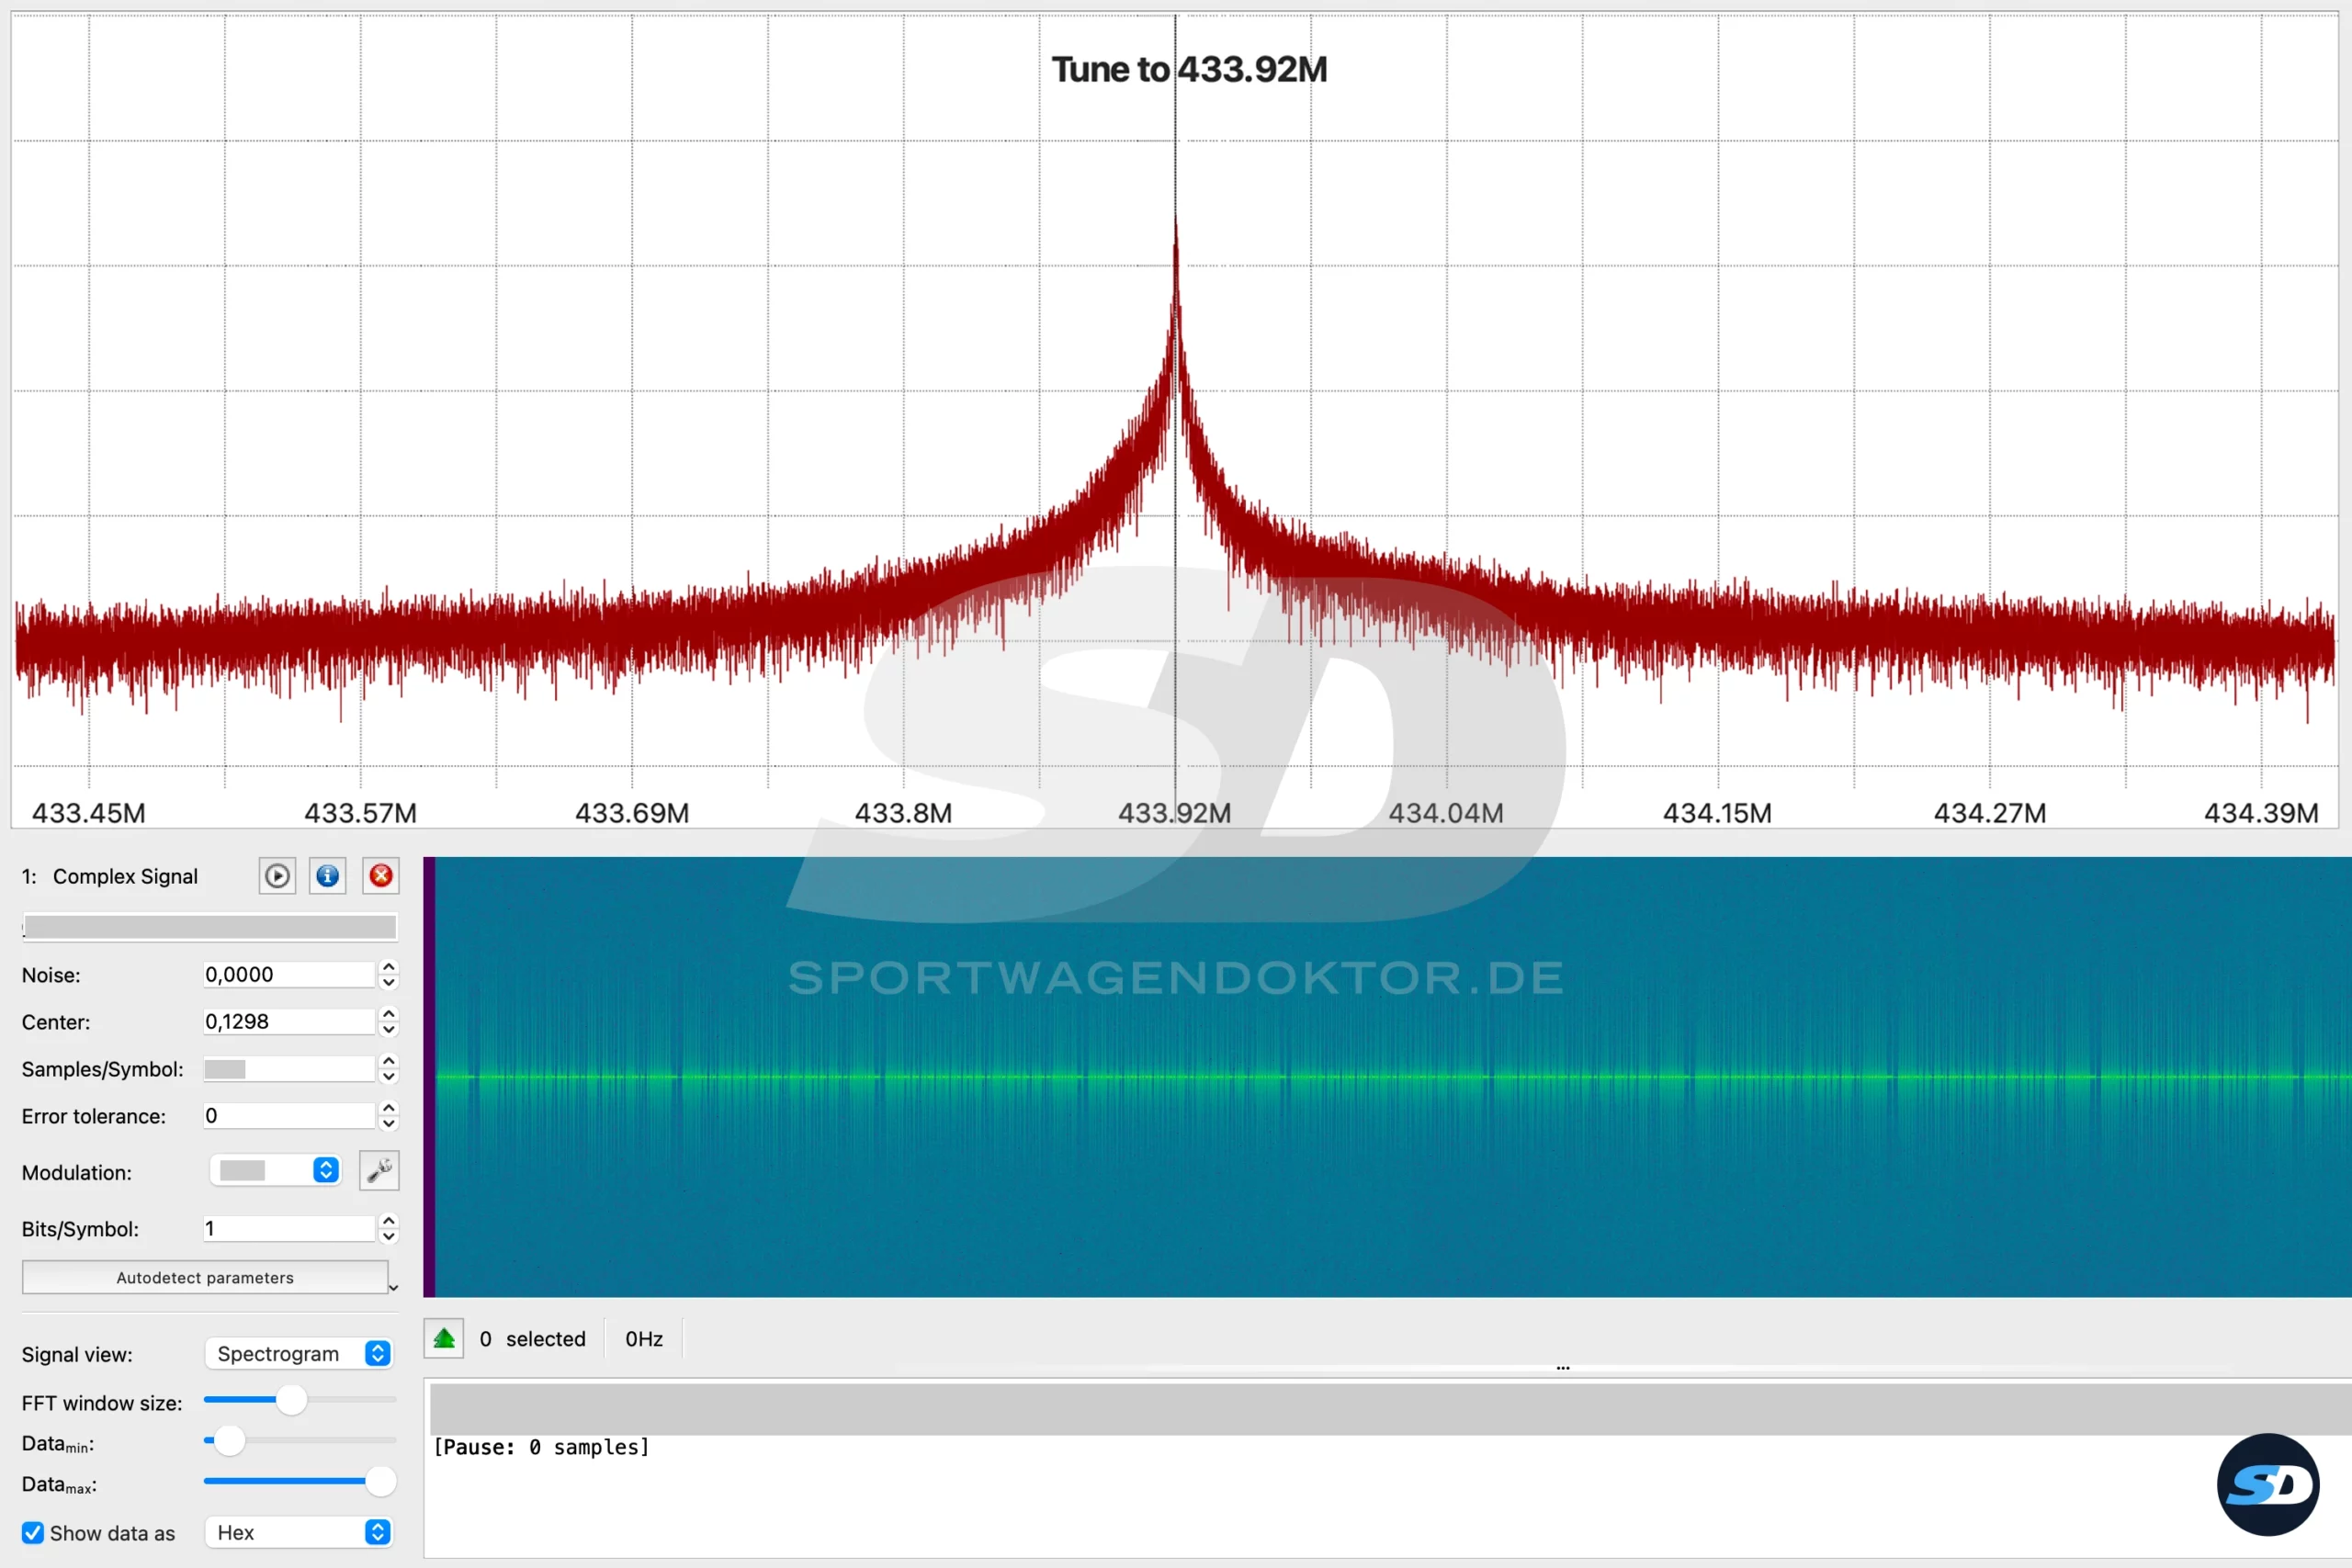Open the Modulation type dropdown

[x=276, y=1171]
